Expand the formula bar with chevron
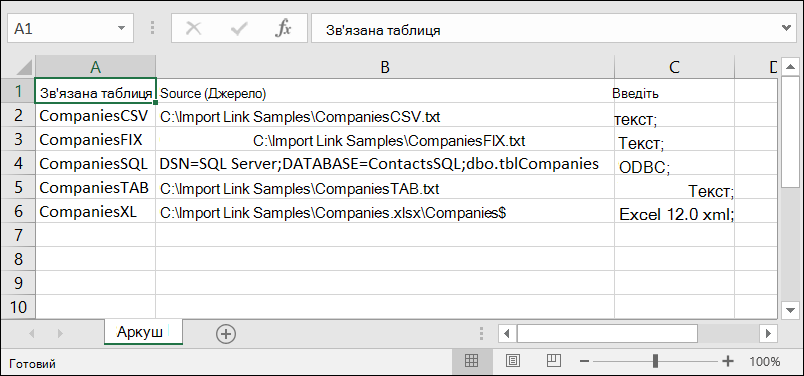 pos(788,29)
